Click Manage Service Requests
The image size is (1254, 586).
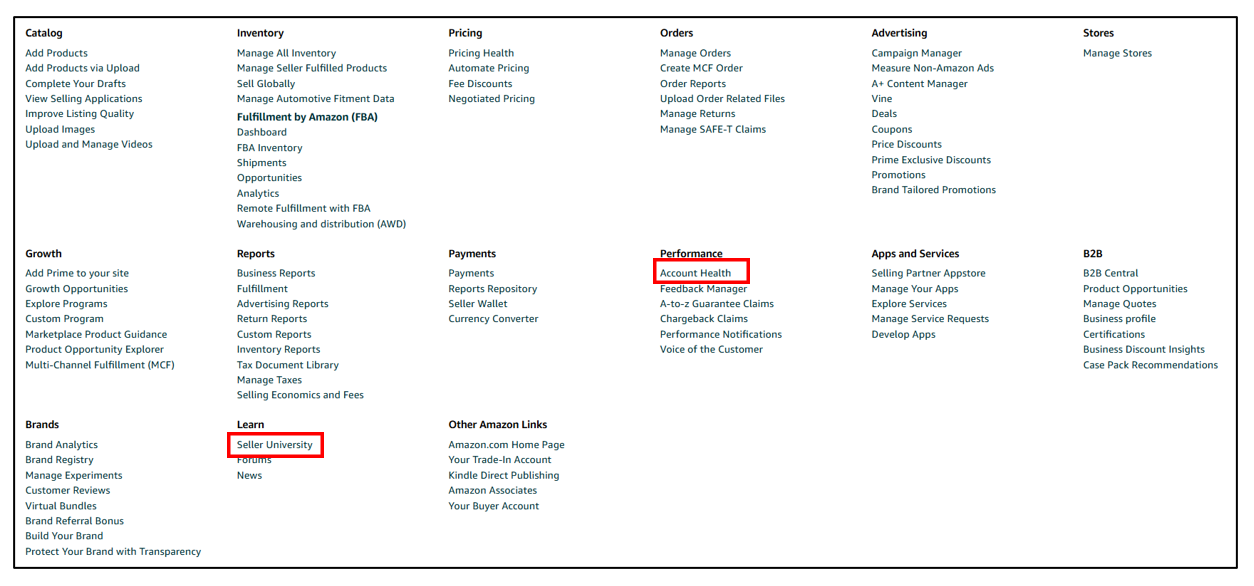click(930, 319)
